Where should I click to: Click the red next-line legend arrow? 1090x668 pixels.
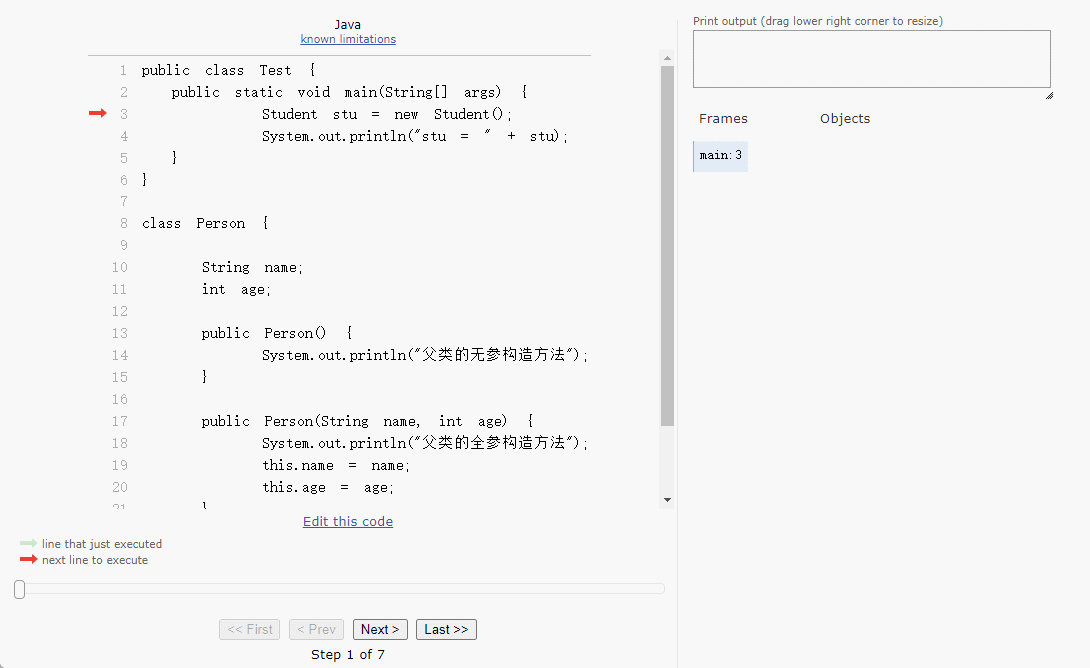coord(28,560)
